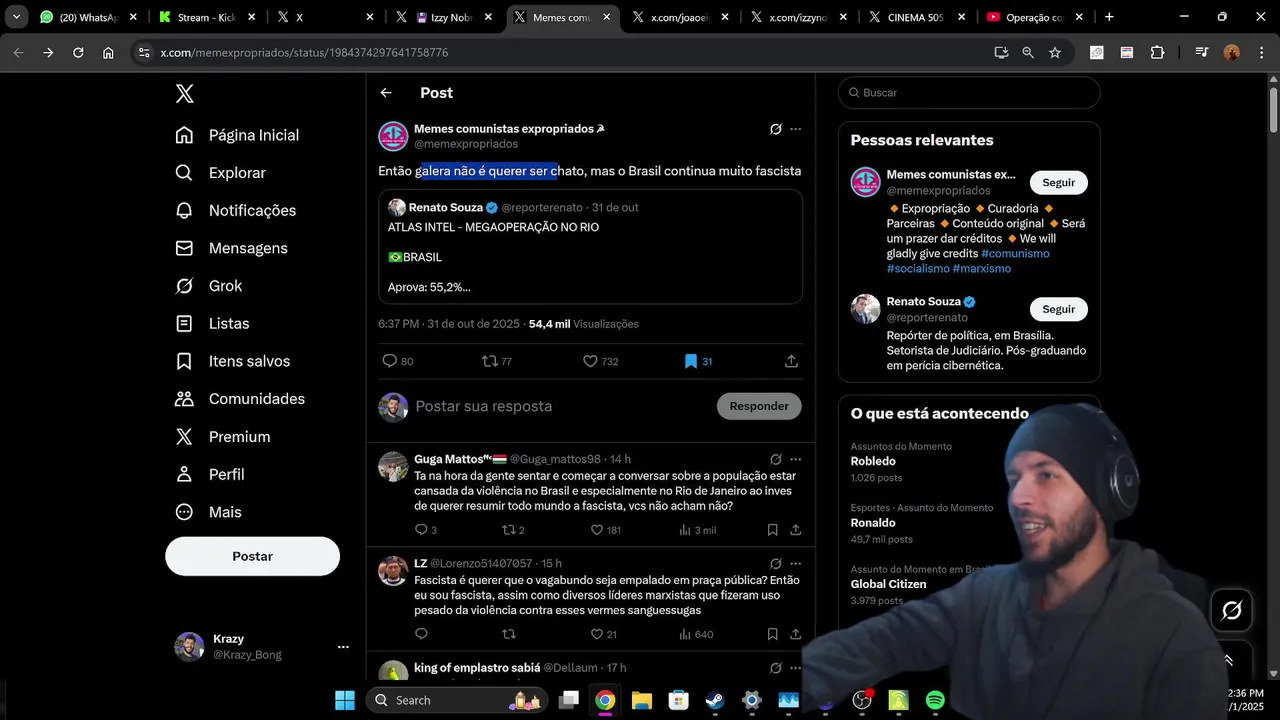Screen dimensions: 1280x720
Task: Click the X logo in the sidebar
Action: (x=185, y=94)
